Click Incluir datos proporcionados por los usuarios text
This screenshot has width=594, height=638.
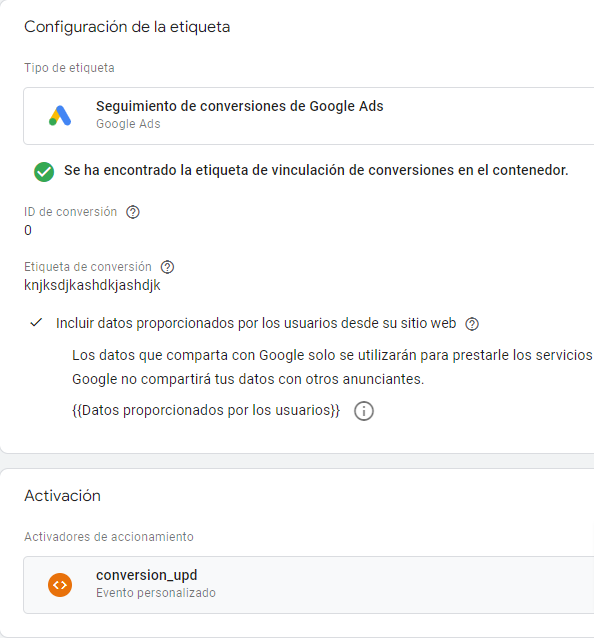point(256,323)
